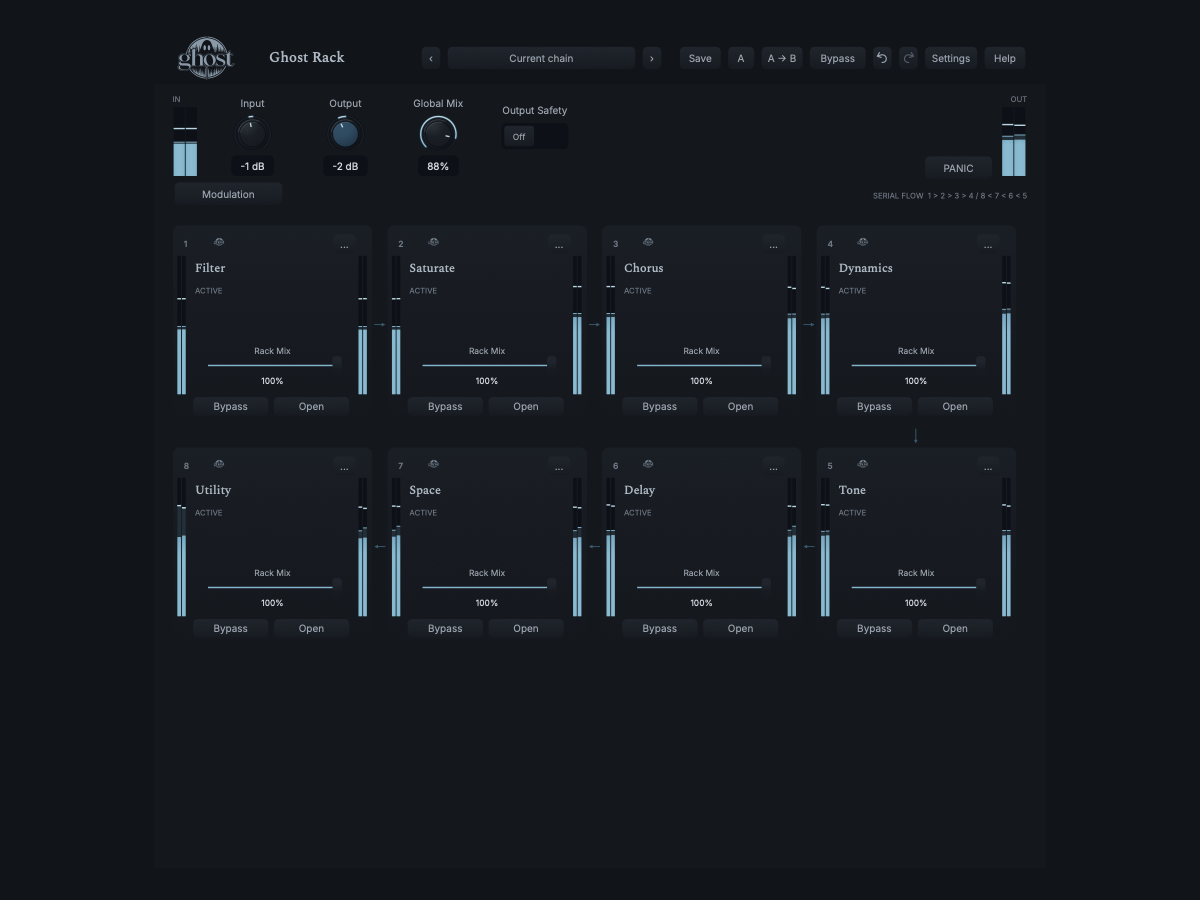Open the Filter slot options menu
Image resolution: width=1200 pixels, height=900 pixels.
point(344,244)
